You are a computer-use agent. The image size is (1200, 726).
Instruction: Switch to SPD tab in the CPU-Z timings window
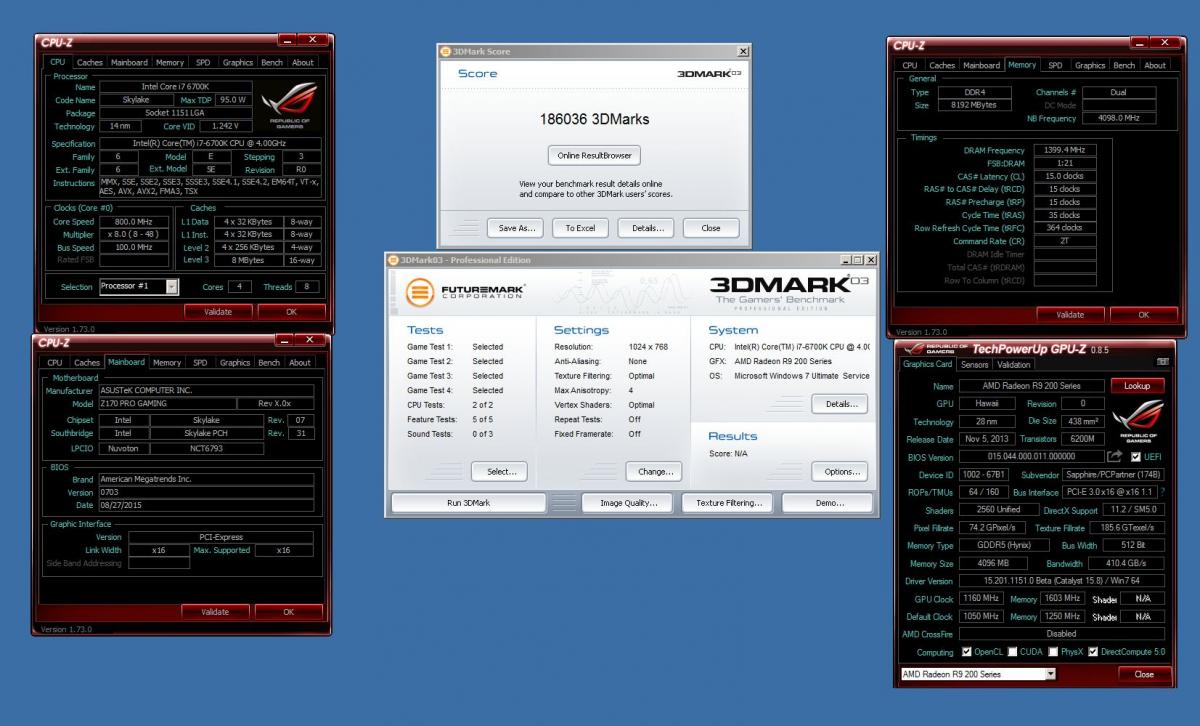pos(1055,65)
